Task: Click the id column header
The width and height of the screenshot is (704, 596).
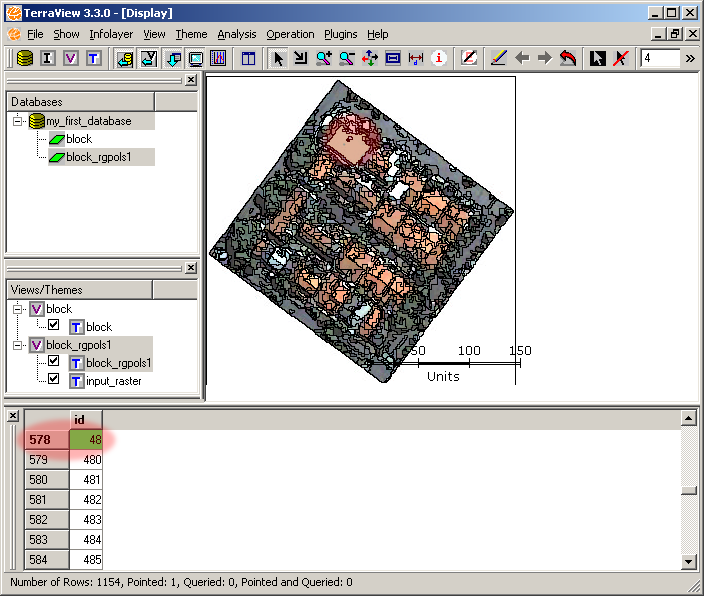Action: pyautogui.click(x=85, y=420)
